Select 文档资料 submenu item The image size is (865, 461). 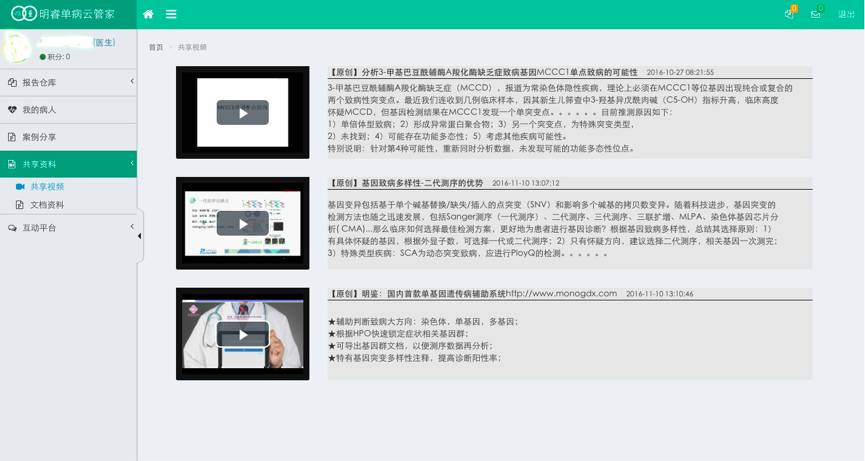(47, 205)
